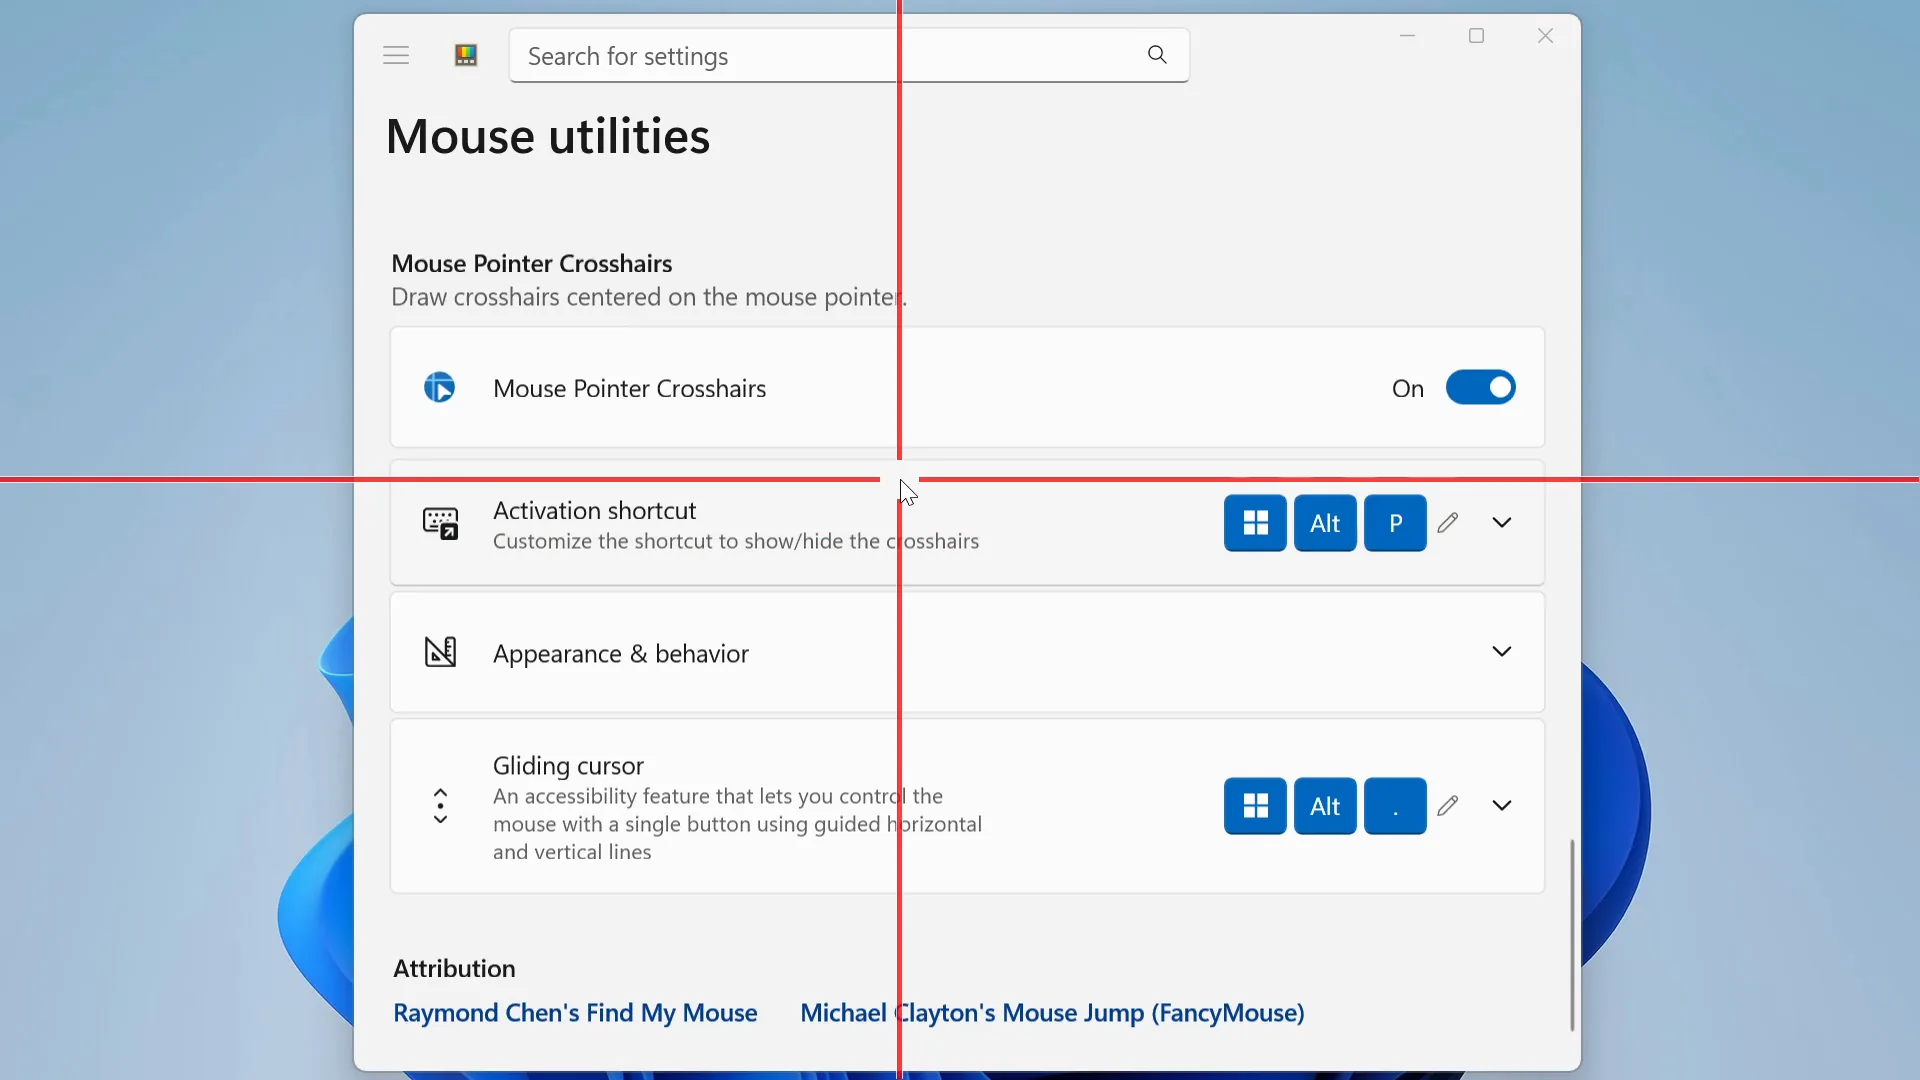1920x1080 pixels.
Task: Click the Mouse Pointer Crosshairs module icon
Action: [439, 388]
